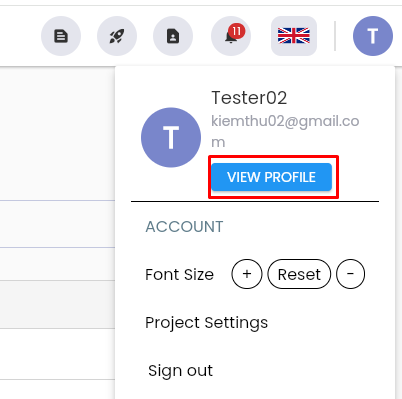The height and width of the screenshot is (399, 402).
Task: Open the contact file icon
Action: [173, 36]
